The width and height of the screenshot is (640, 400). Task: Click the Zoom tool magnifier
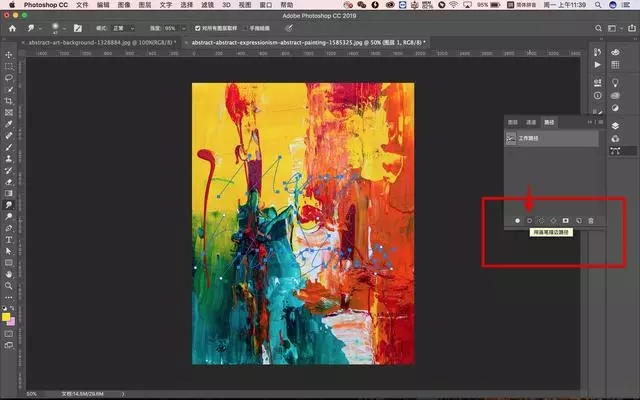(9, 284)
